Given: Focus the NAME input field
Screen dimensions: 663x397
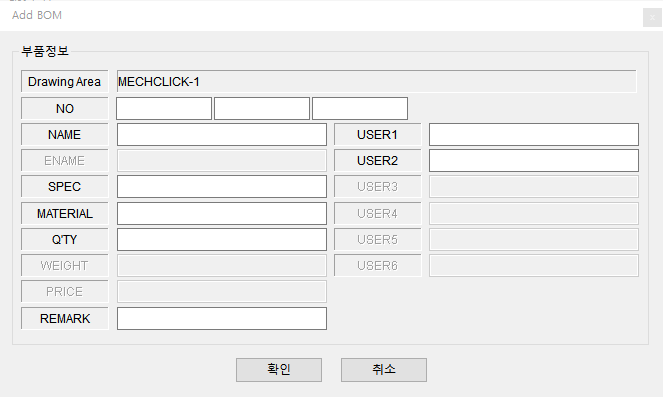Looking at the screenshot, I should [222, 134].
